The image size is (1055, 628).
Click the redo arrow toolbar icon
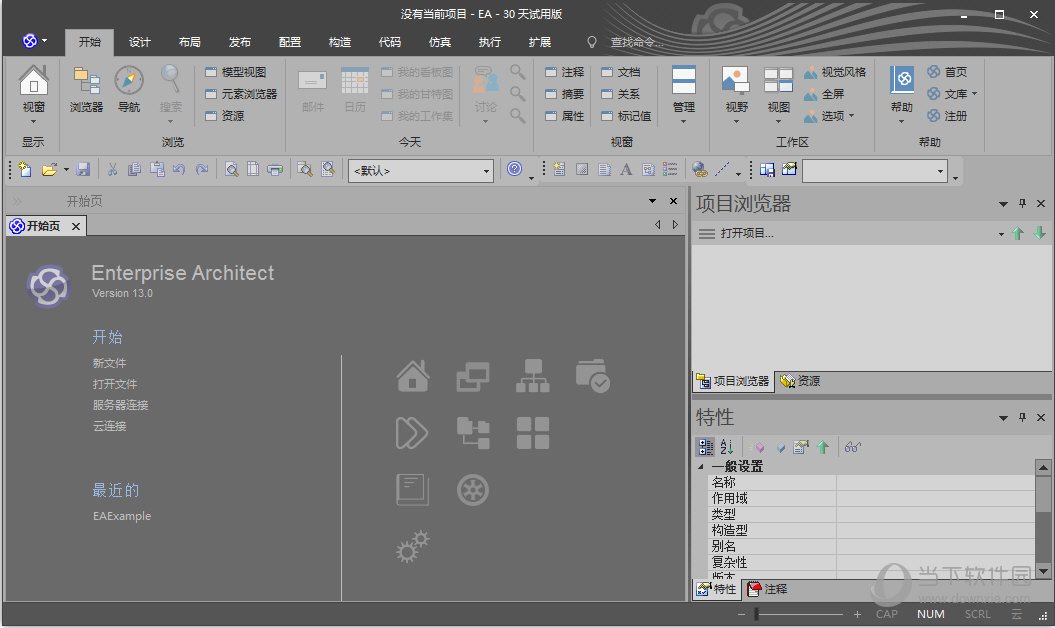click(202, 170)
